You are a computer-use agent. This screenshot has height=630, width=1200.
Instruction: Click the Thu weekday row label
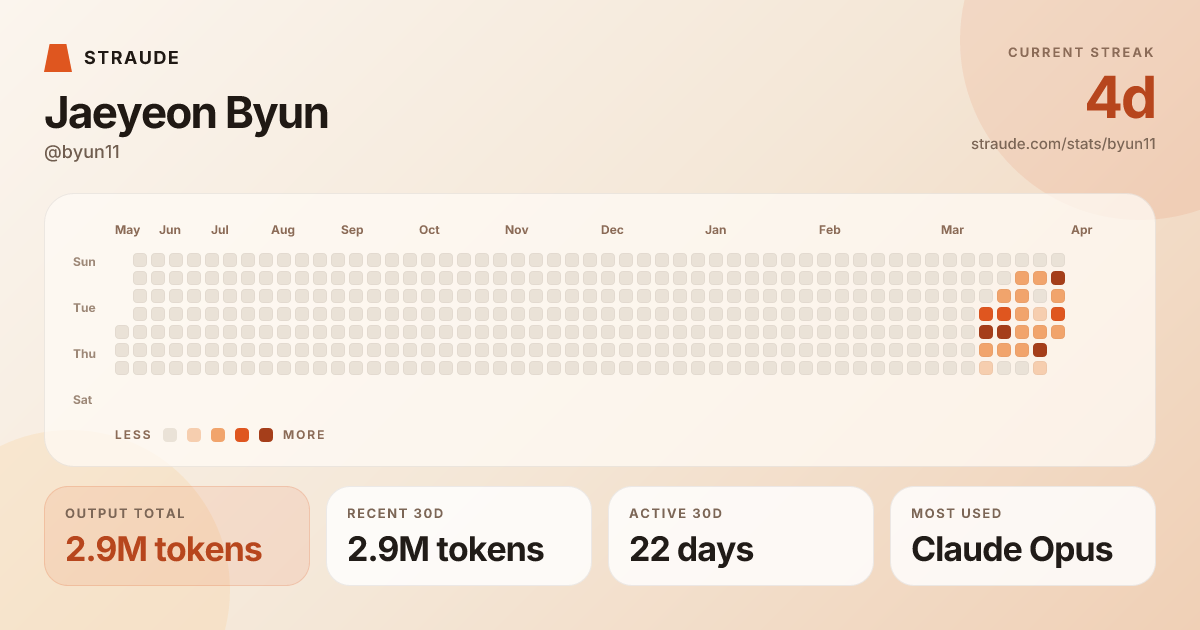tap(84, 354)
